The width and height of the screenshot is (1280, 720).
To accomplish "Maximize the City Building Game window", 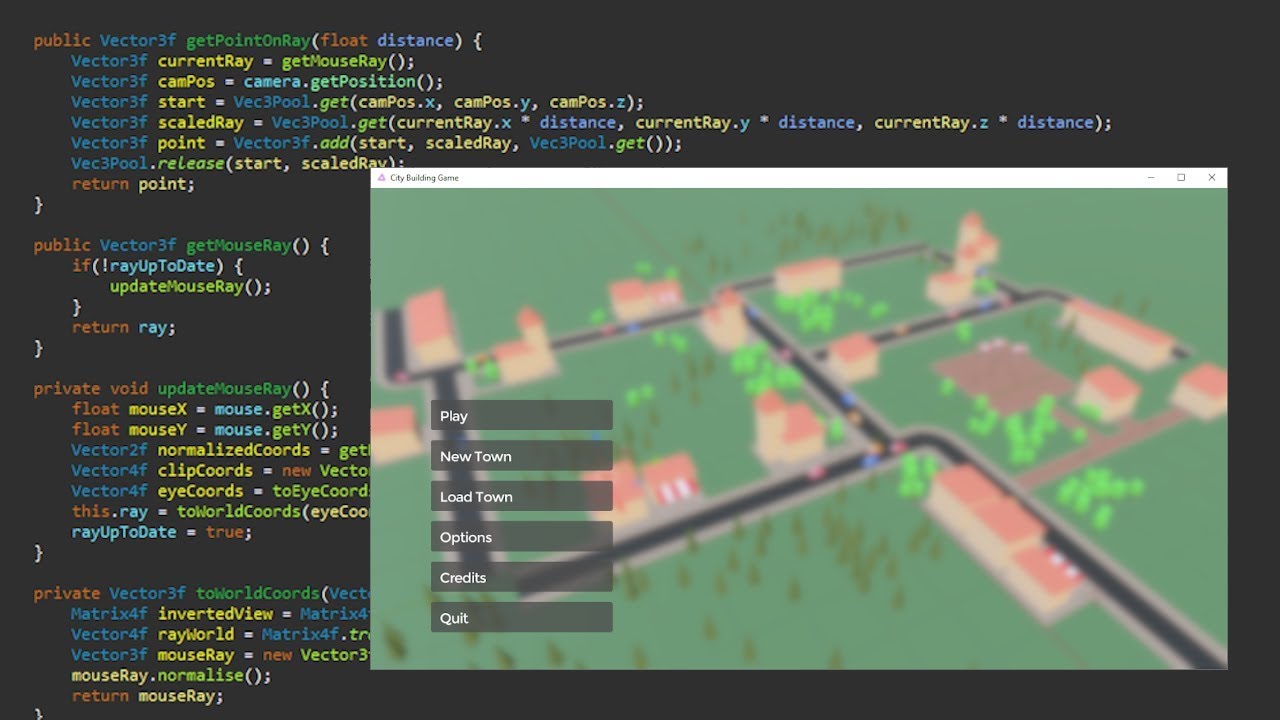I will (x=1181, y=178).
